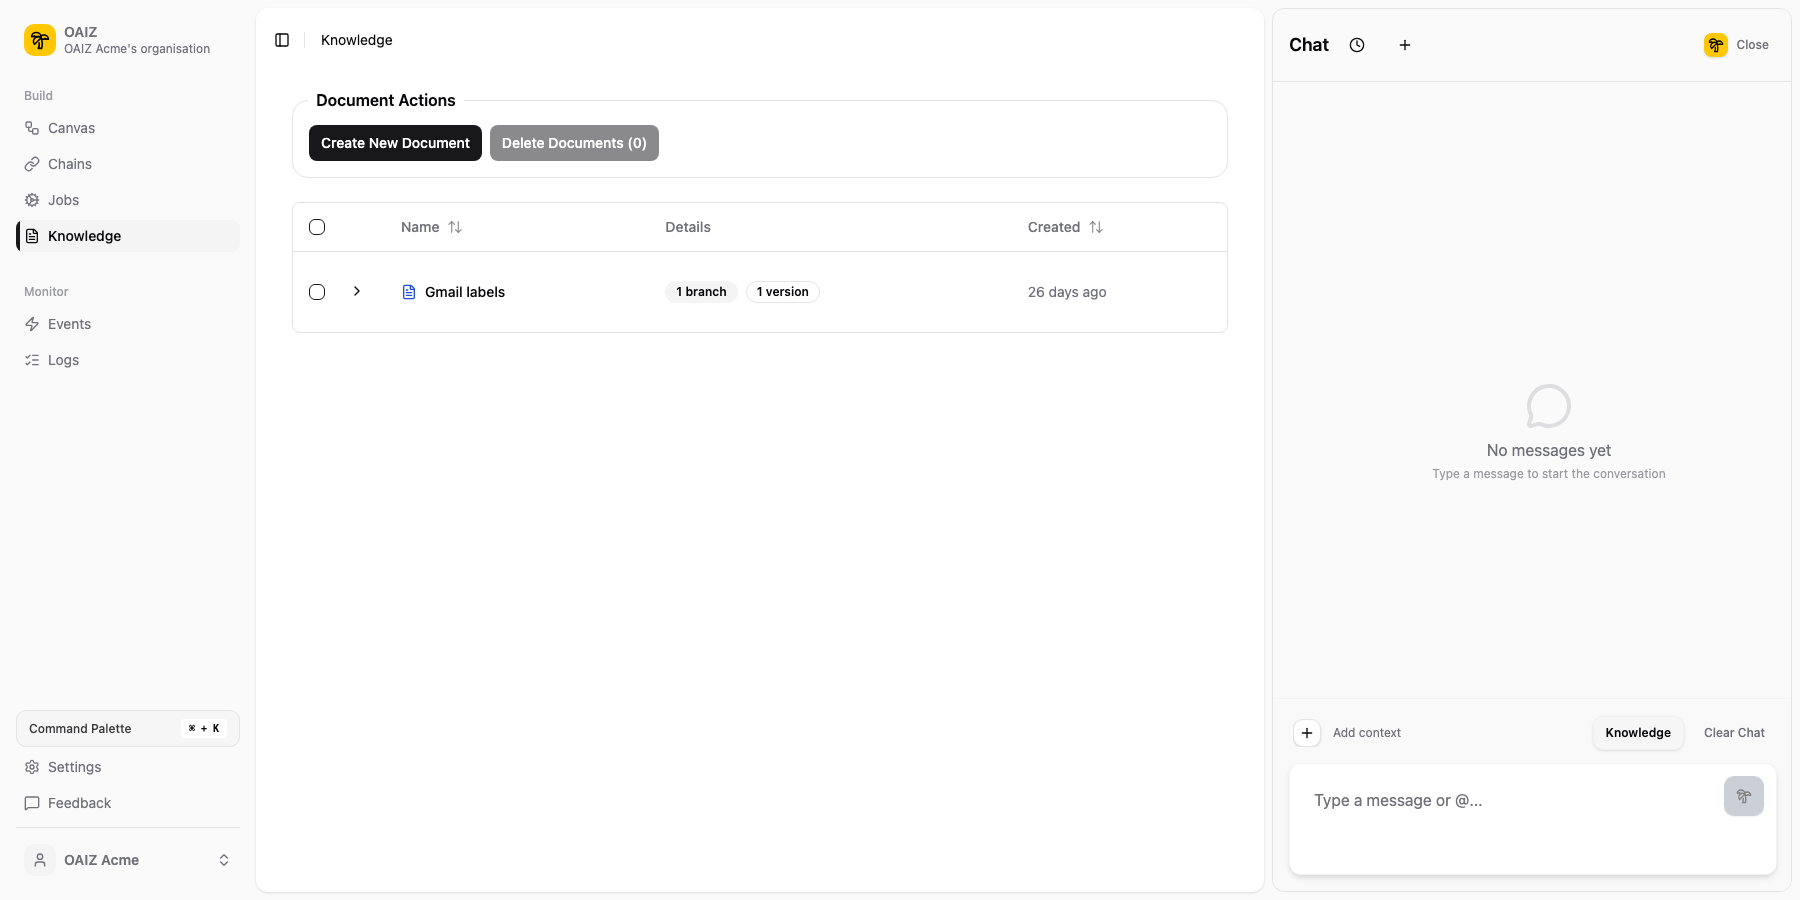
Task: Click Create New Document
Action: 394,142
